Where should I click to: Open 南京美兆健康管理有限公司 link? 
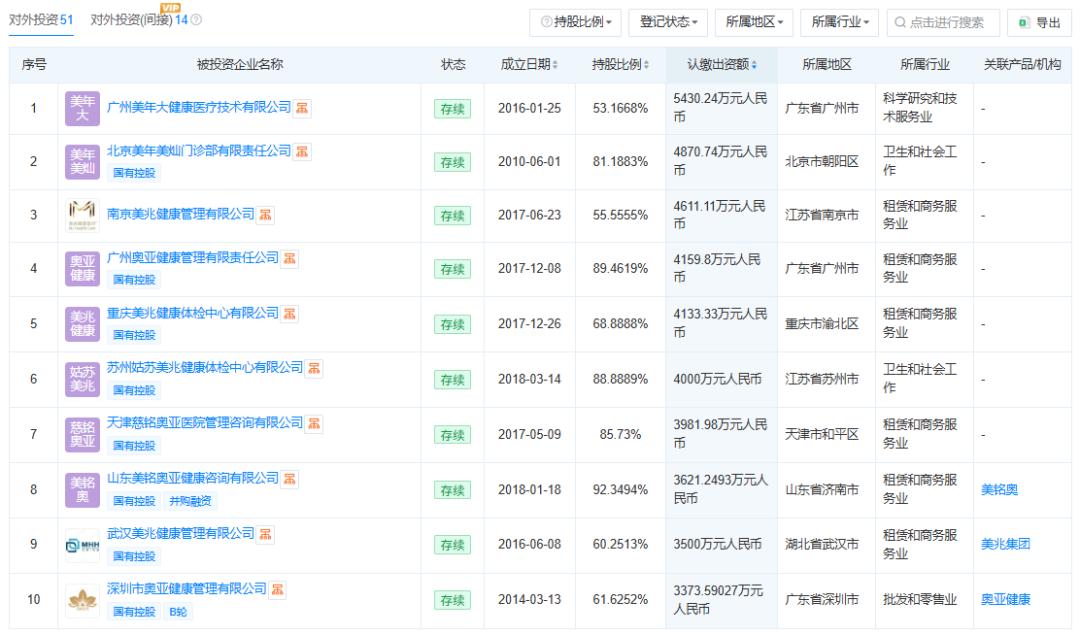tap(180, 215)
